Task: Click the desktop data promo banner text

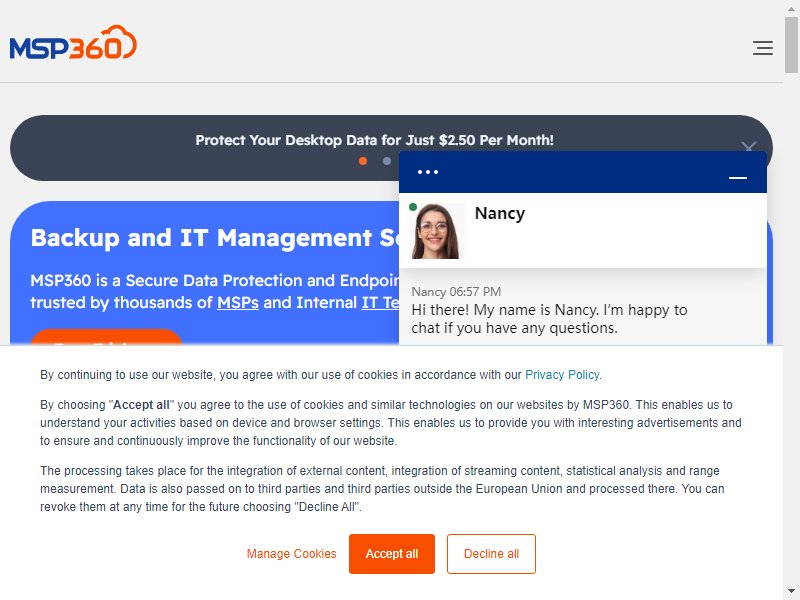Action: (x=374, y=140)
